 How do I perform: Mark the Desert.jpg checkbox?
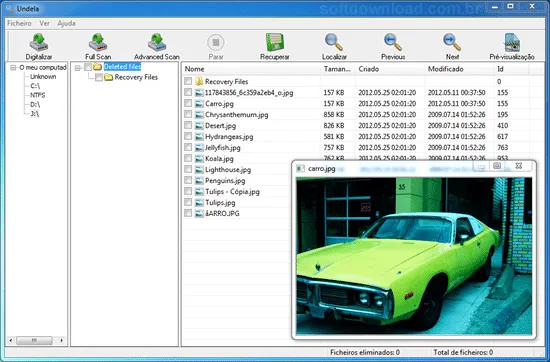pos(188,125)
